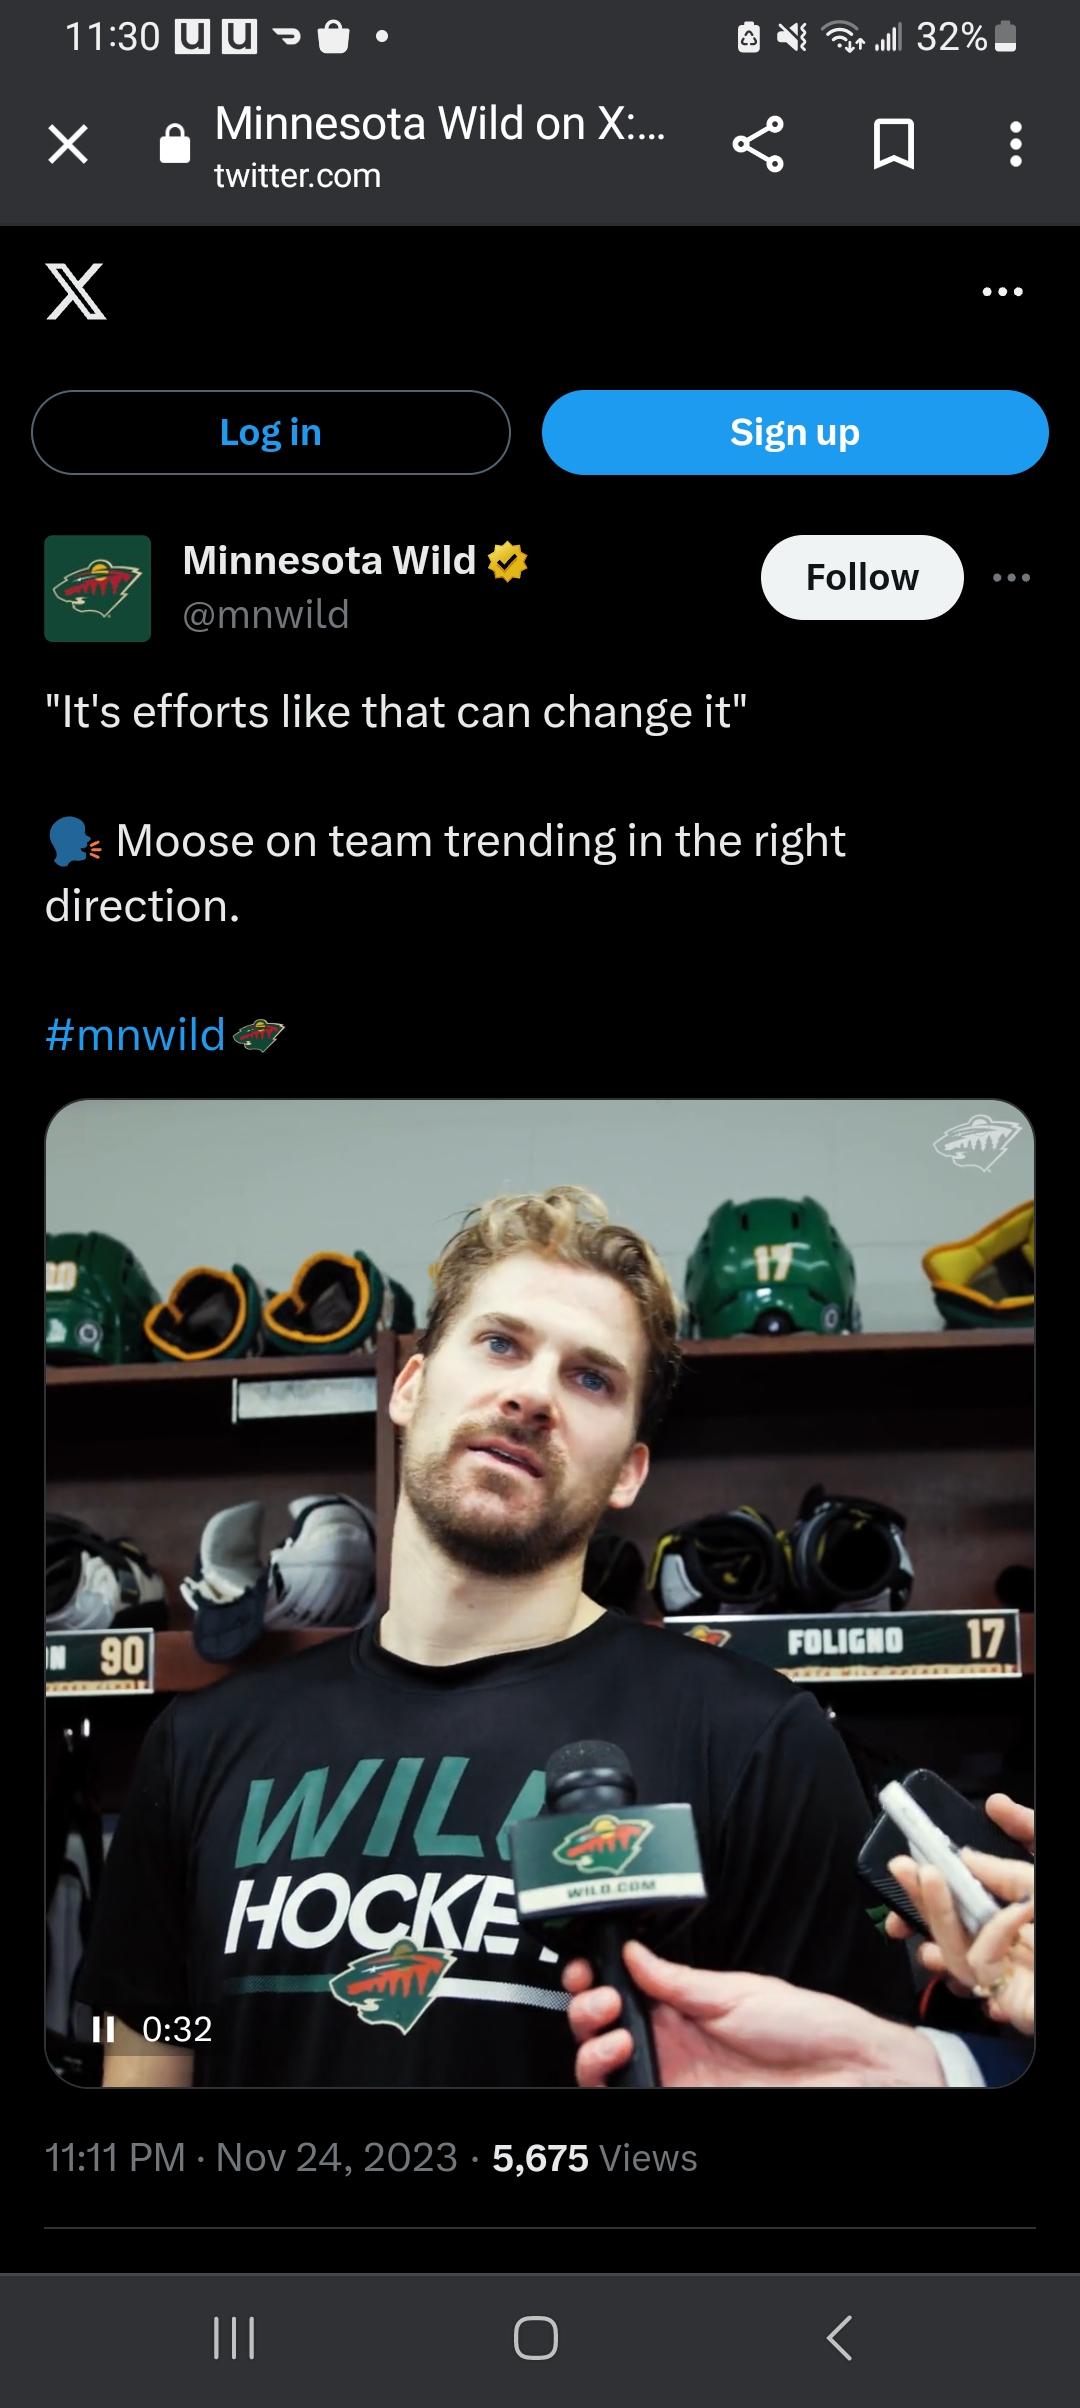Tap the Android home navigation button
The height and width of the screenshot is (2408, 1080).
click(x=536, y=2338)
